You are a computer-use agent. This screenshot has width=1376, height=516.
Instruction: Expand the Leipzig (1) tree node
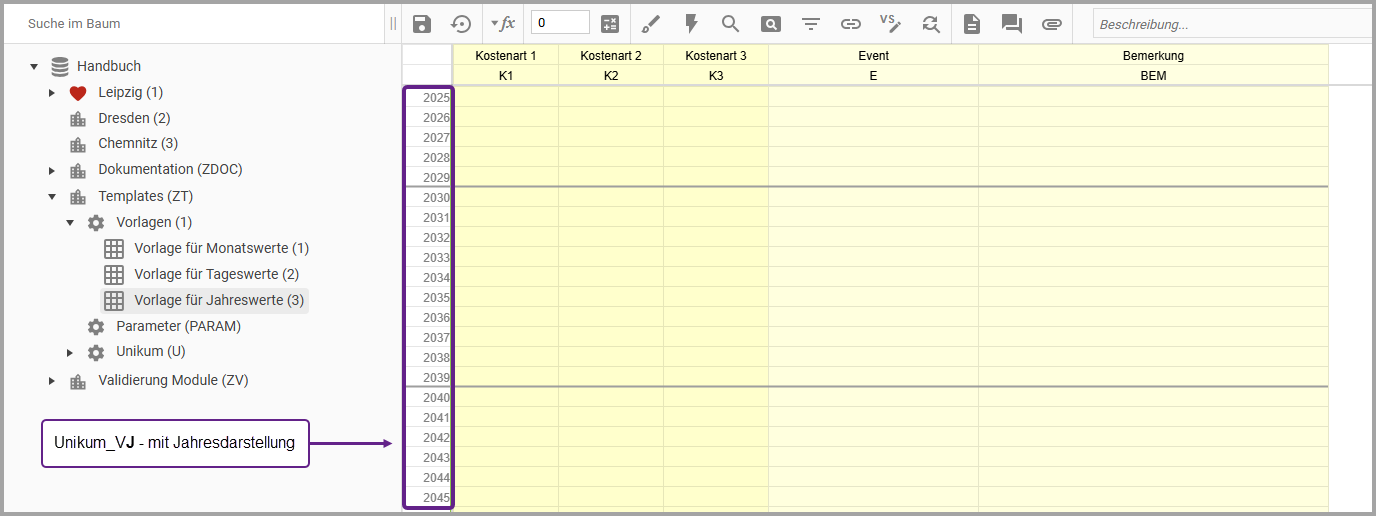(52, 93)
